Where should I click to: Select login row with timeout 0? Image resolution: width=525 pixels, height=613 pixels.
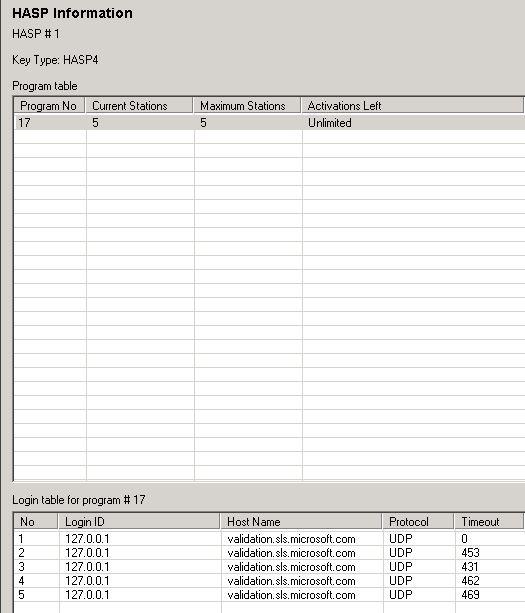point(269,539)
